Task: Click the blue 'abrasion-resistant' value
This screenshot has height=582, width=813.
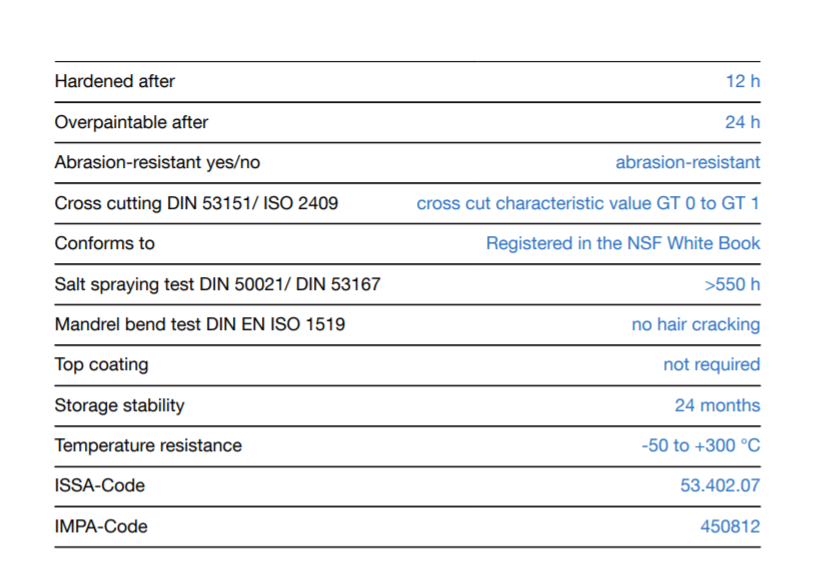Action: [687, 162]
